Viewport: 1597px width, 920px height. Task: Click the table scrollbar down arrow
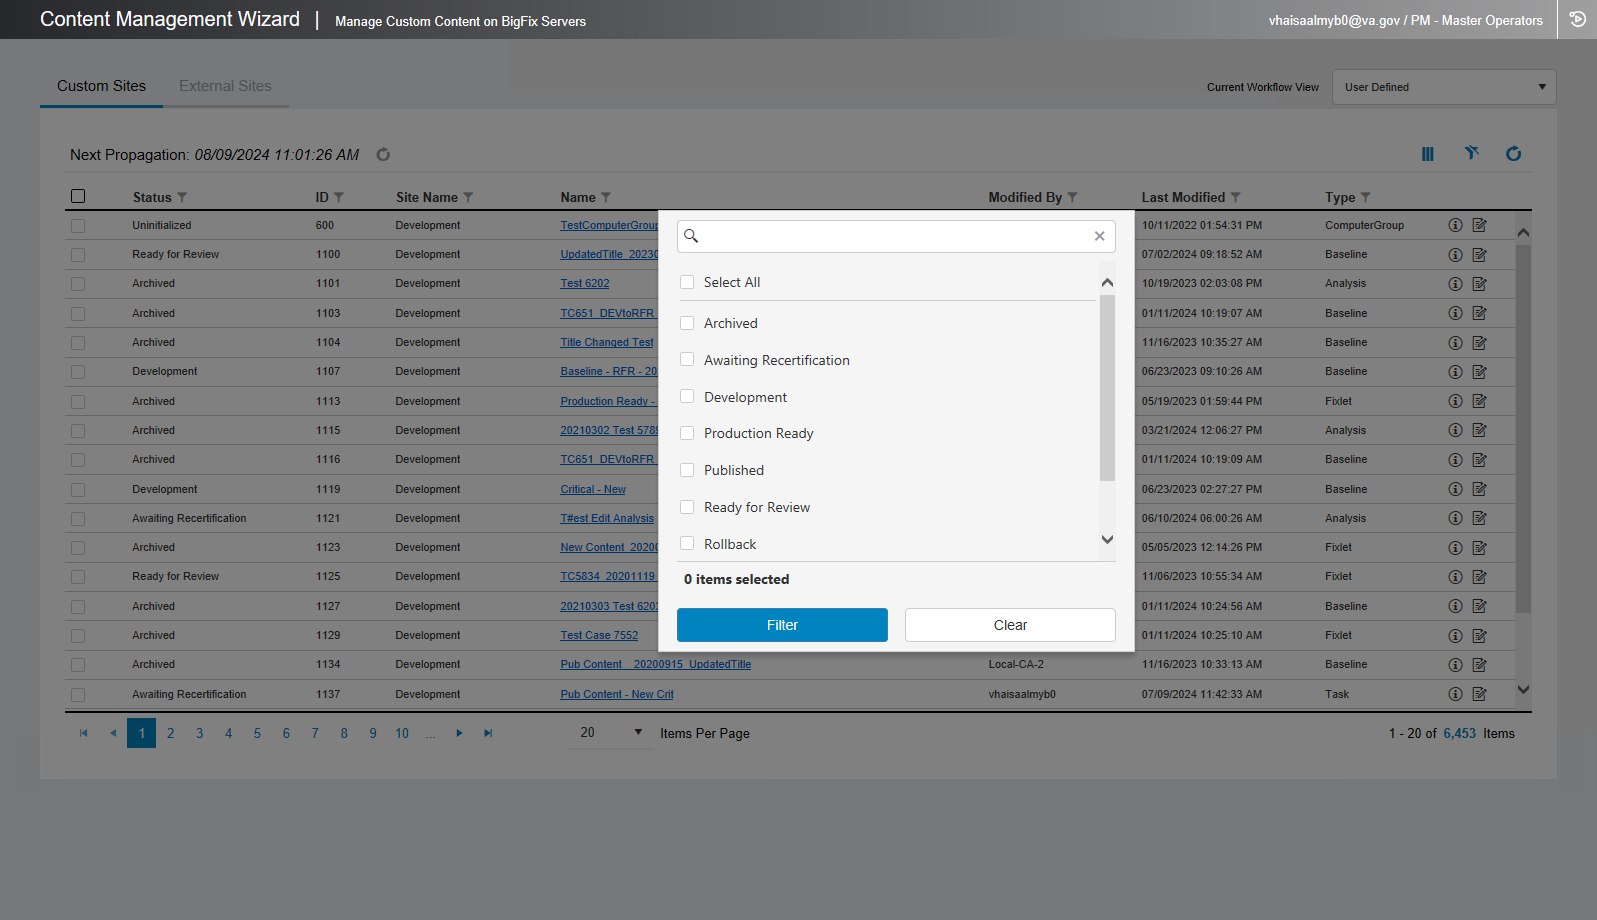tap(1523, 689)
